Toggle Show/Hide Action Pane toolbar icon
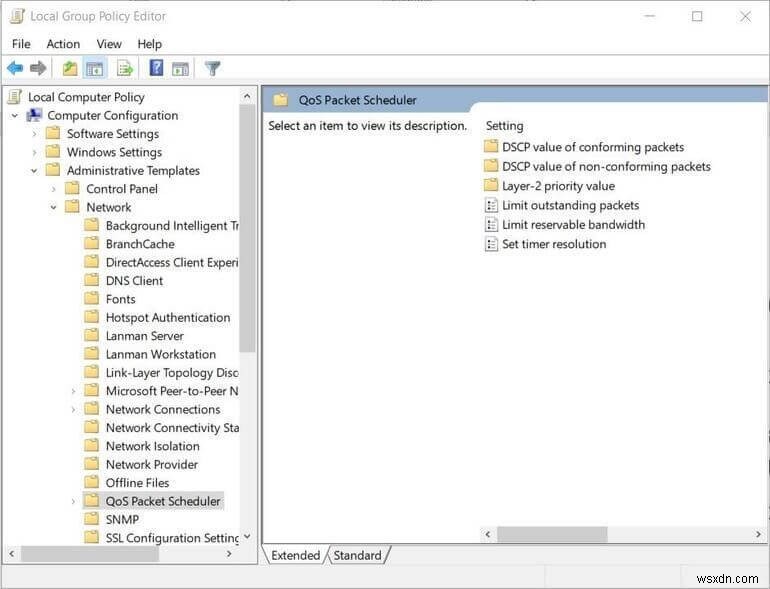Screen dimensions: 770x589 pos(180,69)
